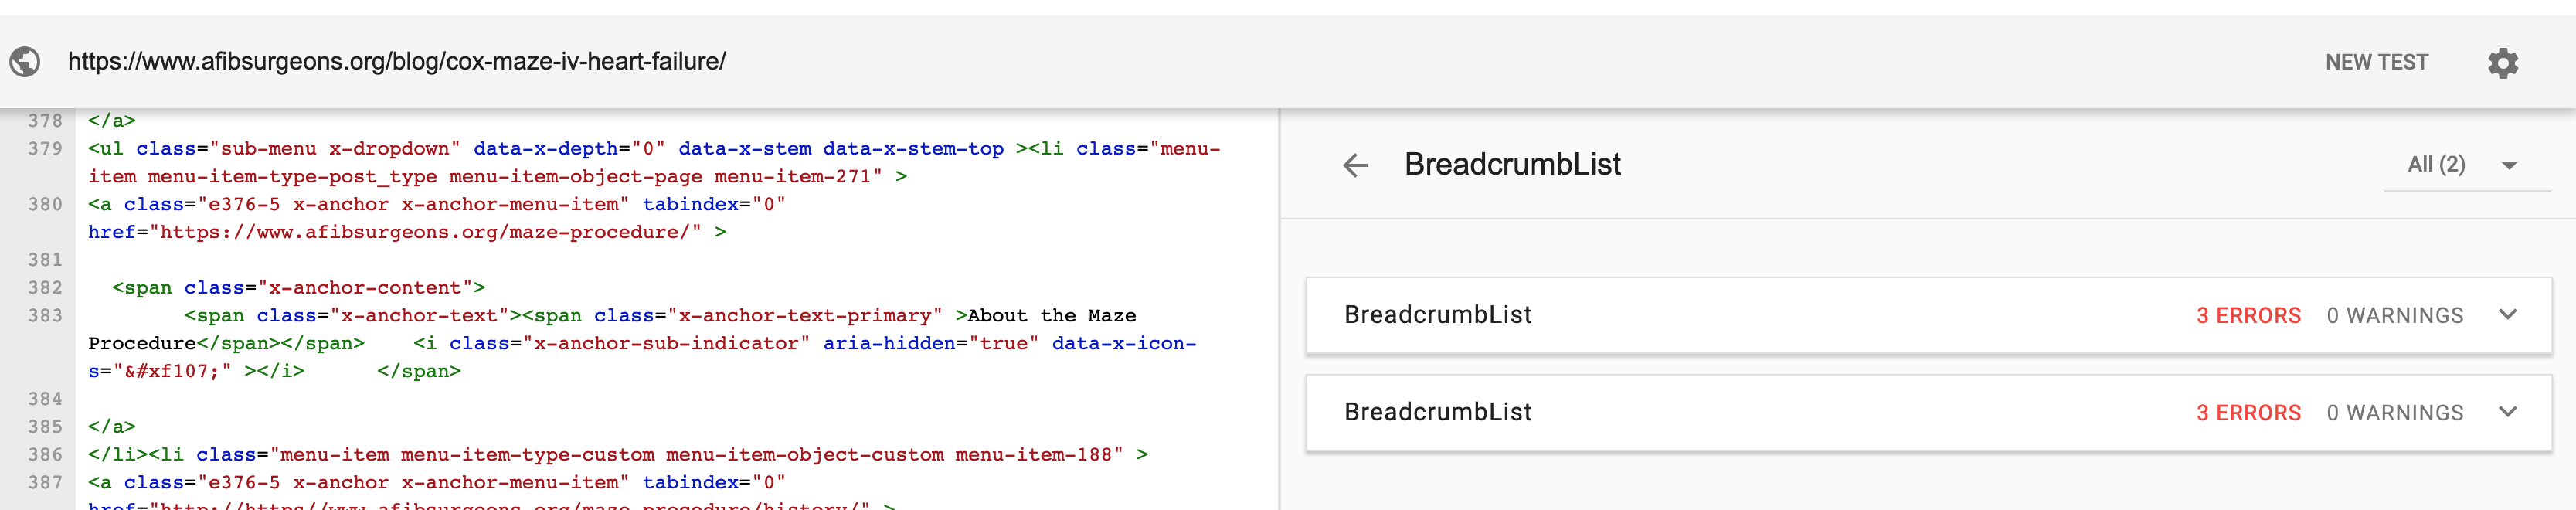This screenshot has width=2576, height=510.
Task: Click line number 383 in the code gutter
Action: 45,316
